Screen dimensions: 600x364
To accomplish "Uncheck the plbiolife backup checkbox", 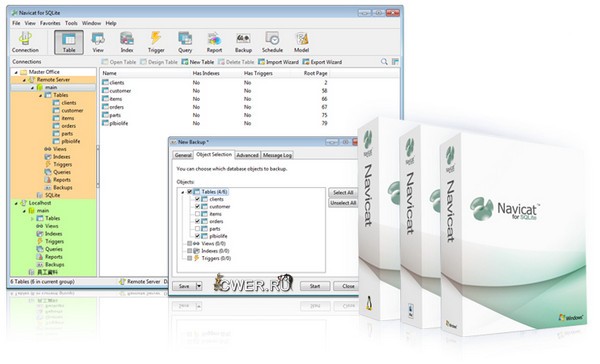I will 197,236.
